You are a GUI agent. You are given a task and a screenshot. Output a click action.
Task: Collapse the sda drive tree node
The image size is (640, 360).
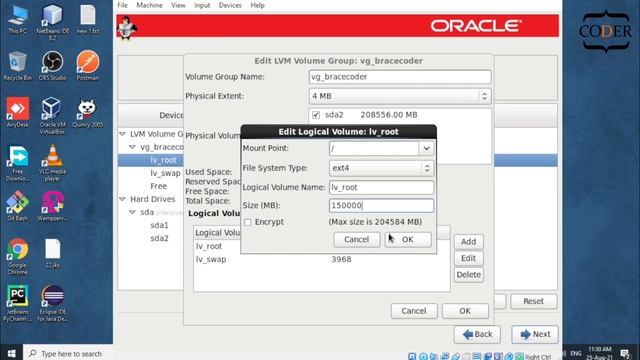[x=132, y=212]
